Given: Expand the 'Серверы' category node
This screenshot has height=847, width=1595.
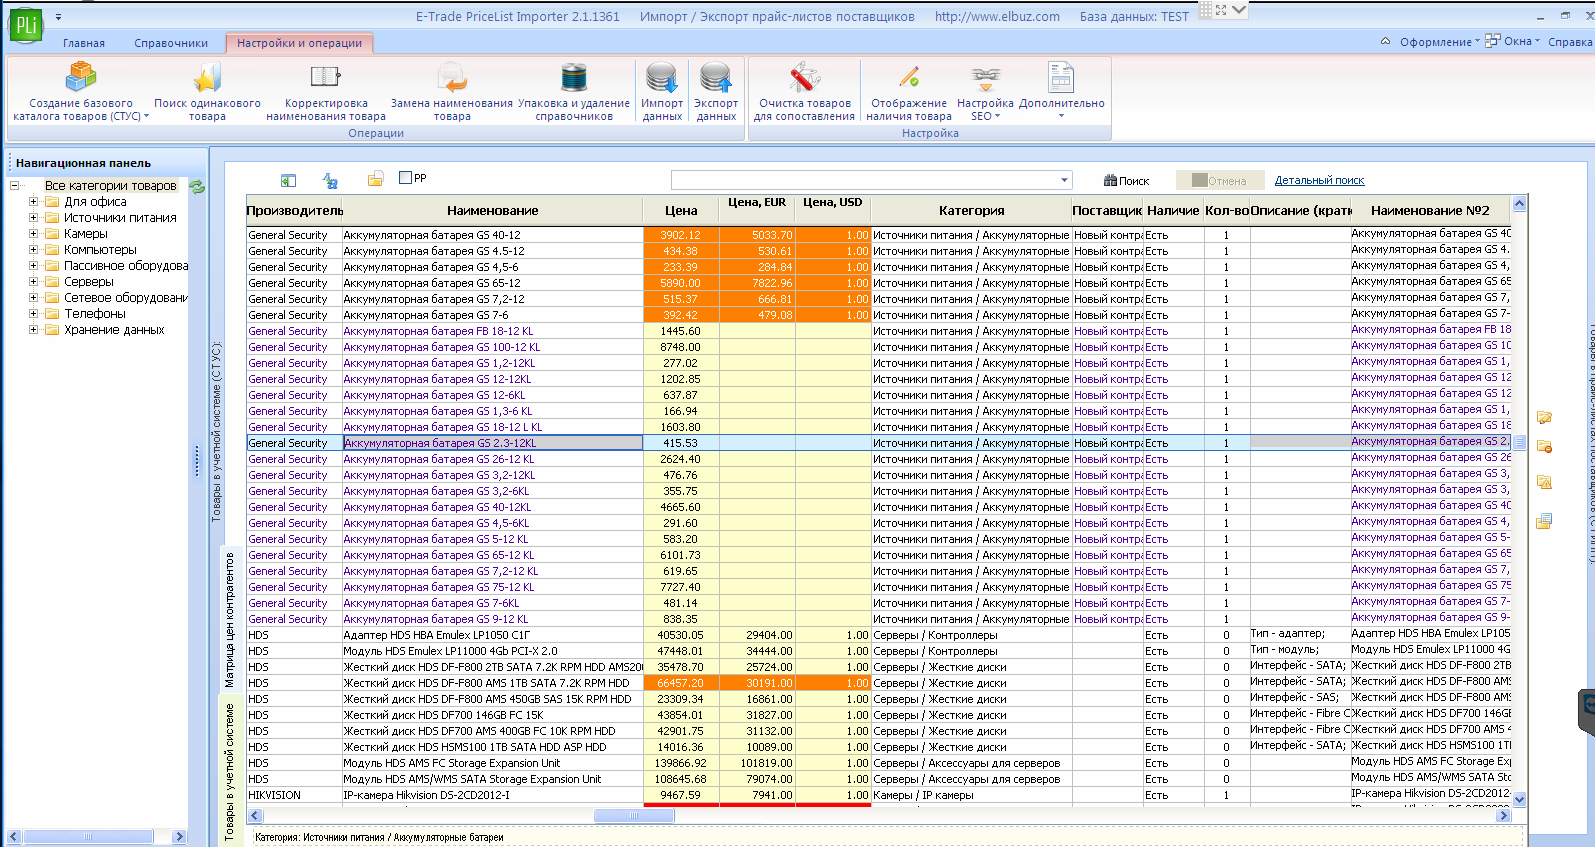Looking at the screenshot, I should coord(33,282).
